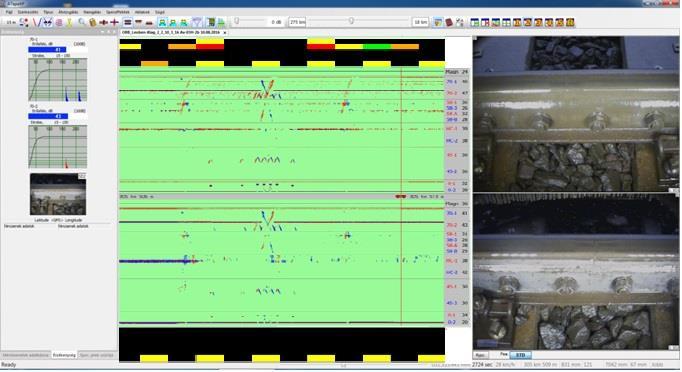Toggle the highlighted panel icon left of red book
Image resolution: width=682 pixels, height=372 pixels.
point(438,22)
